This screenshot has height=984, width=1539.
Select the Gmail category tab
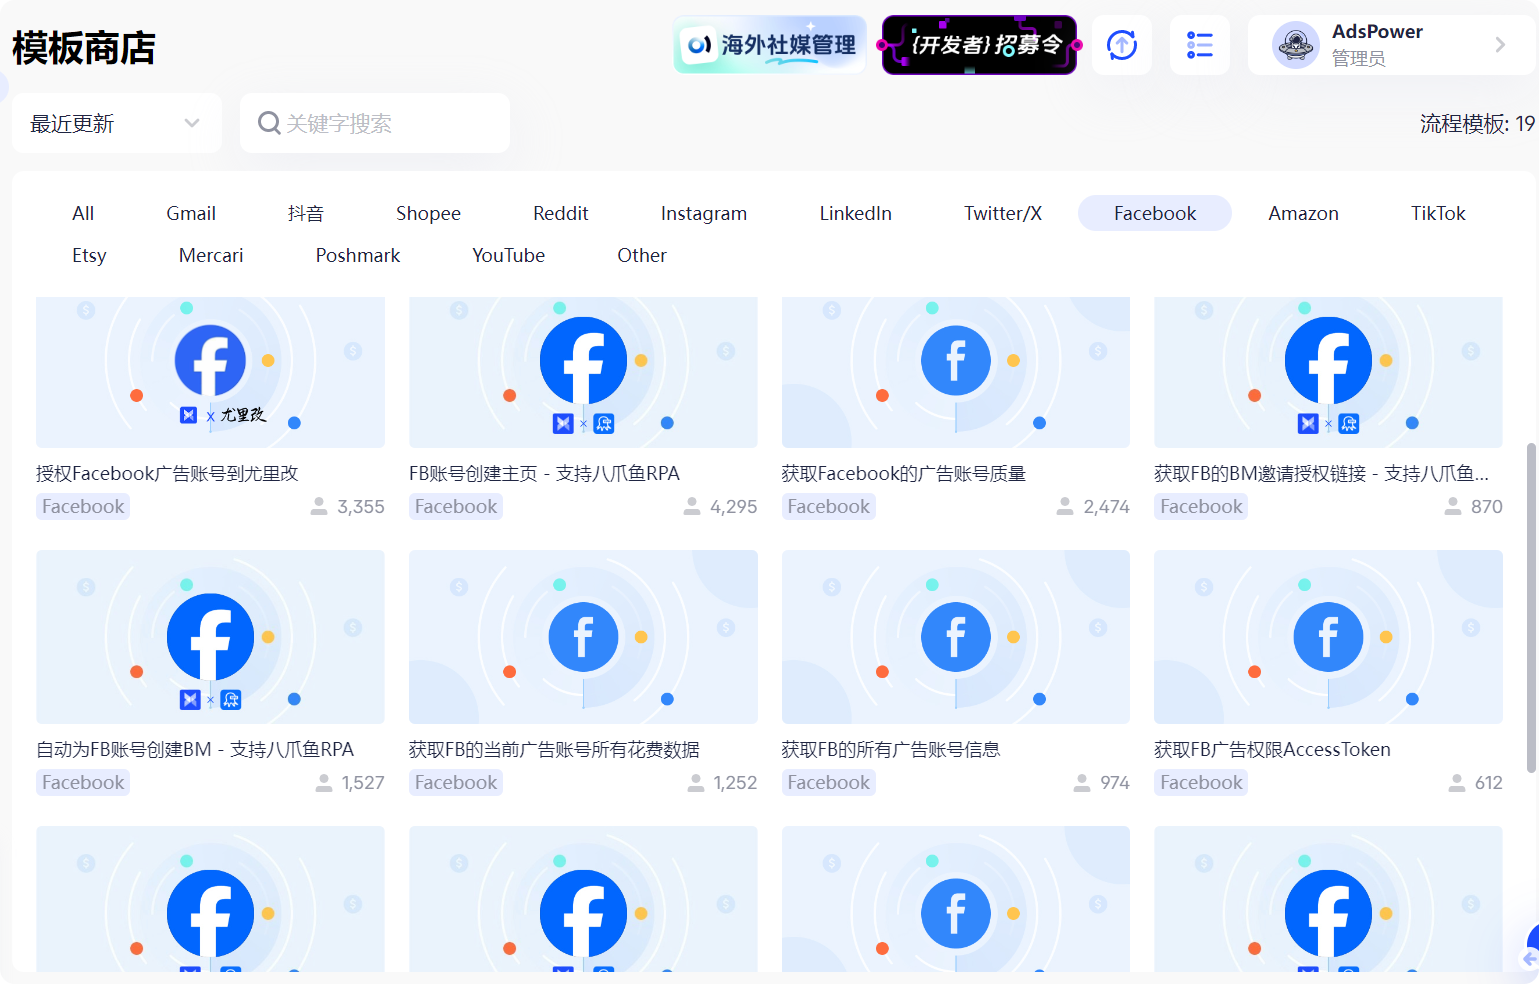point(190,213)
